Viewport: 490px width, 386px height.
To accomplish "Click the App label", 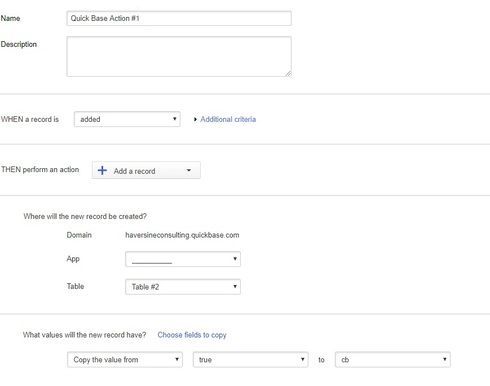I will click(x=73, y=259).
